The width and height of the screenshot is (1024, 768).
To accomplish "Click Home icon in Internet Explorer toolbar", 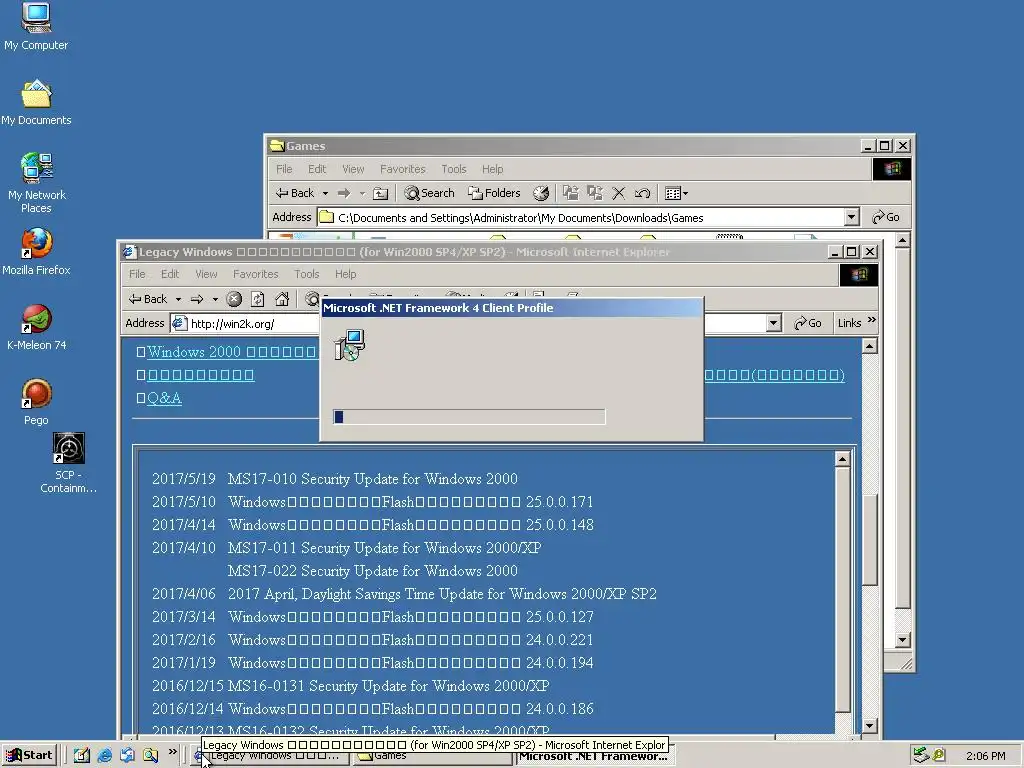I will click(x=282, y=299).
